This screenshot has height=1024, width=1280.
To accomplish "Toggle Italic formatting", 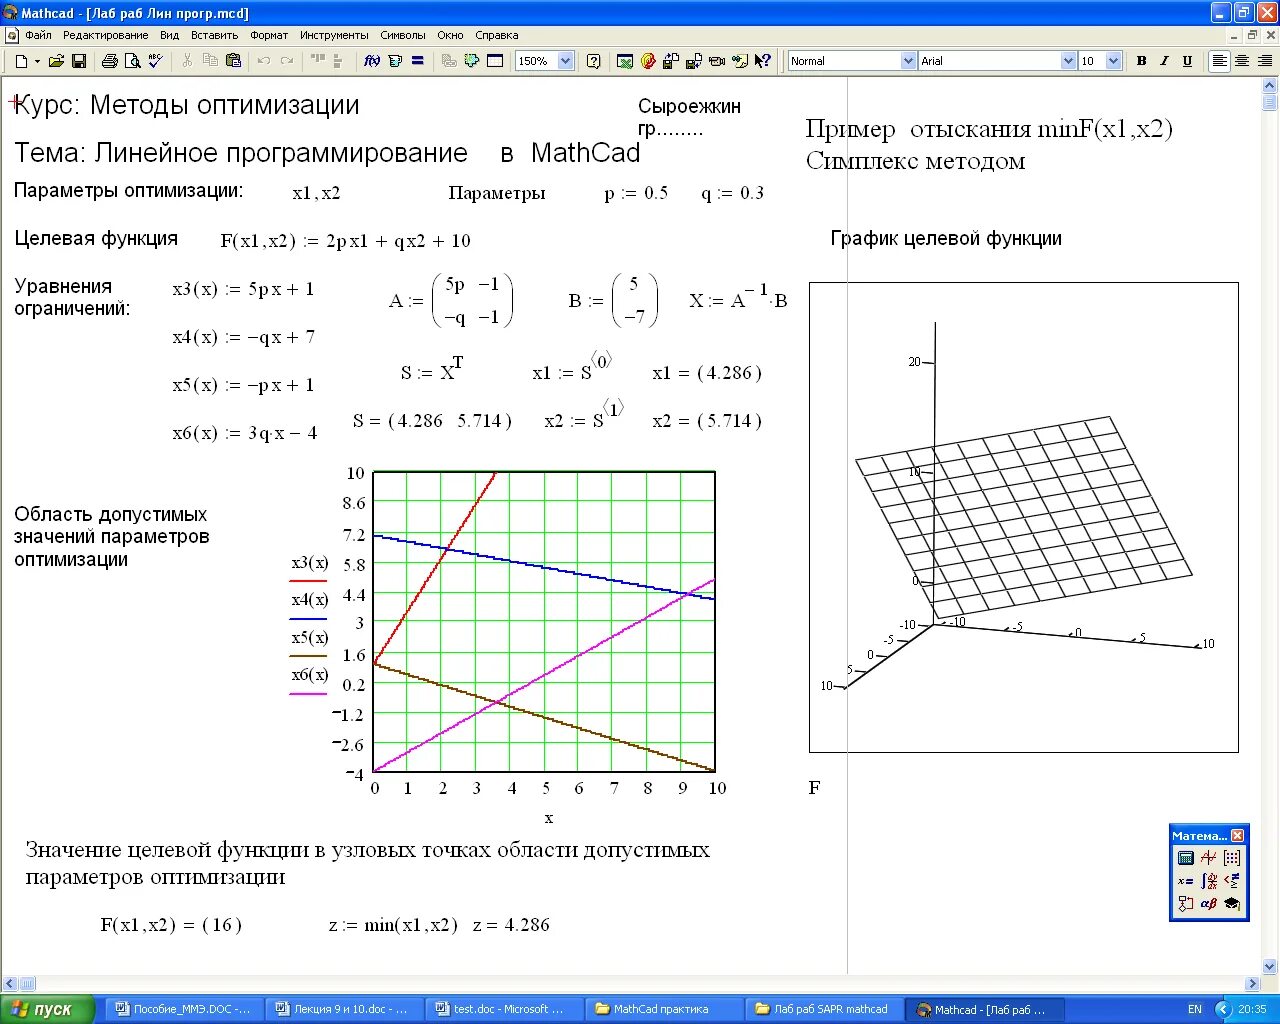I will pyautogui.click(x=1165, y=61).
